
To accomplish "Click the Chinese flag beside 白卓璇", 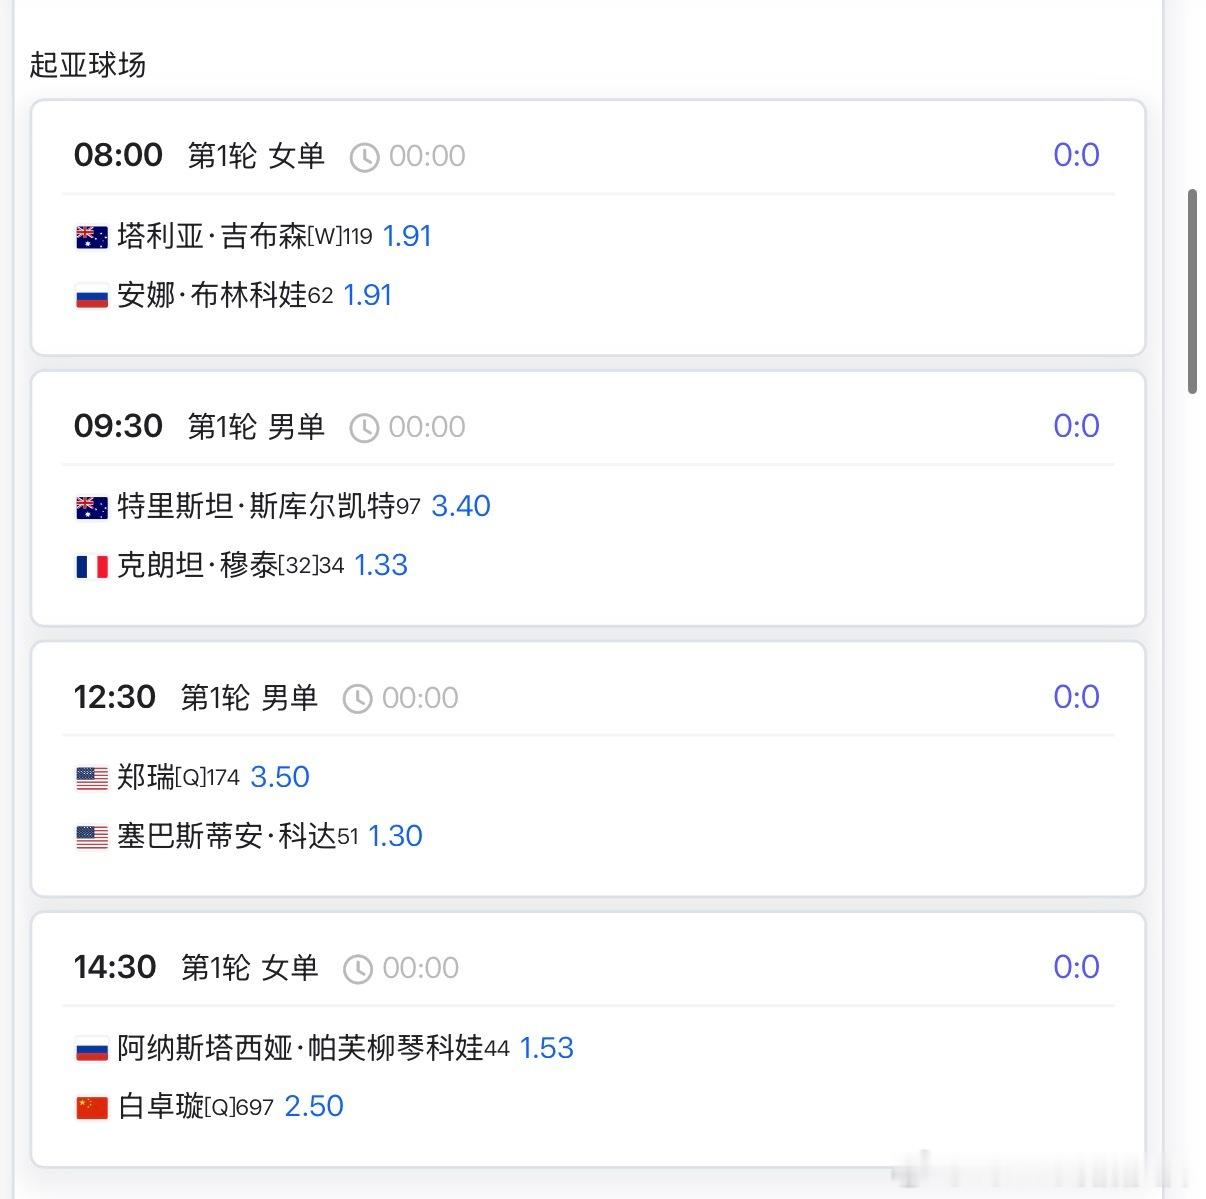I will tap(91, 1106).
